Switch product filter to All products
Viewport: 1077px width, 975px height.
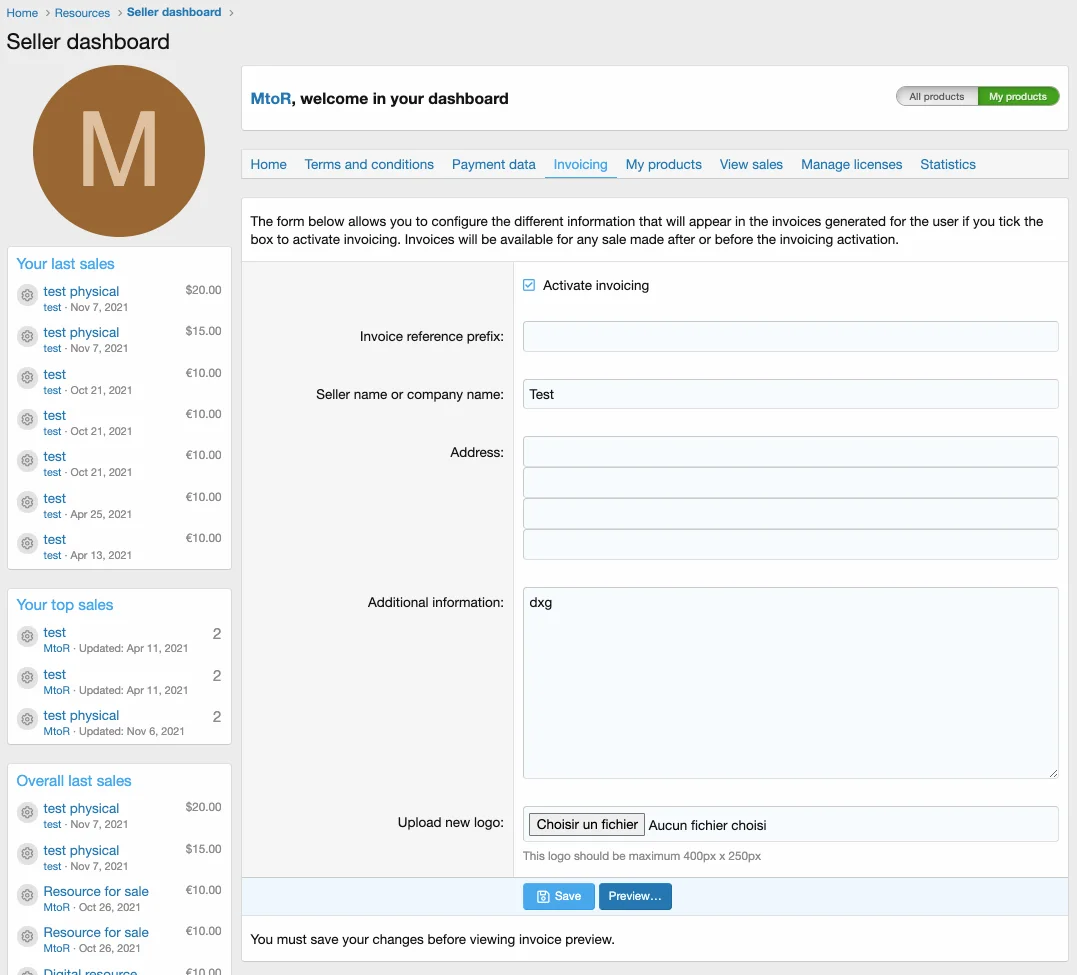(x=936, y=97)
